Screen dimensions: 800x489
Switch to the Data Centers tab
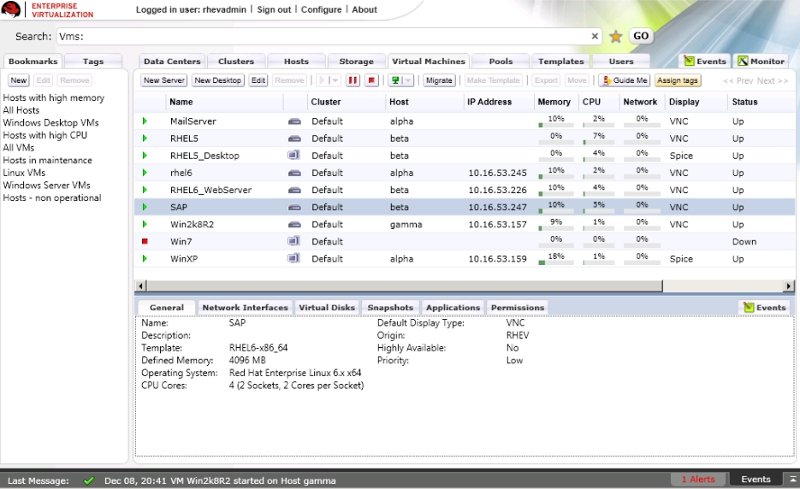click(x=172, y=61)
